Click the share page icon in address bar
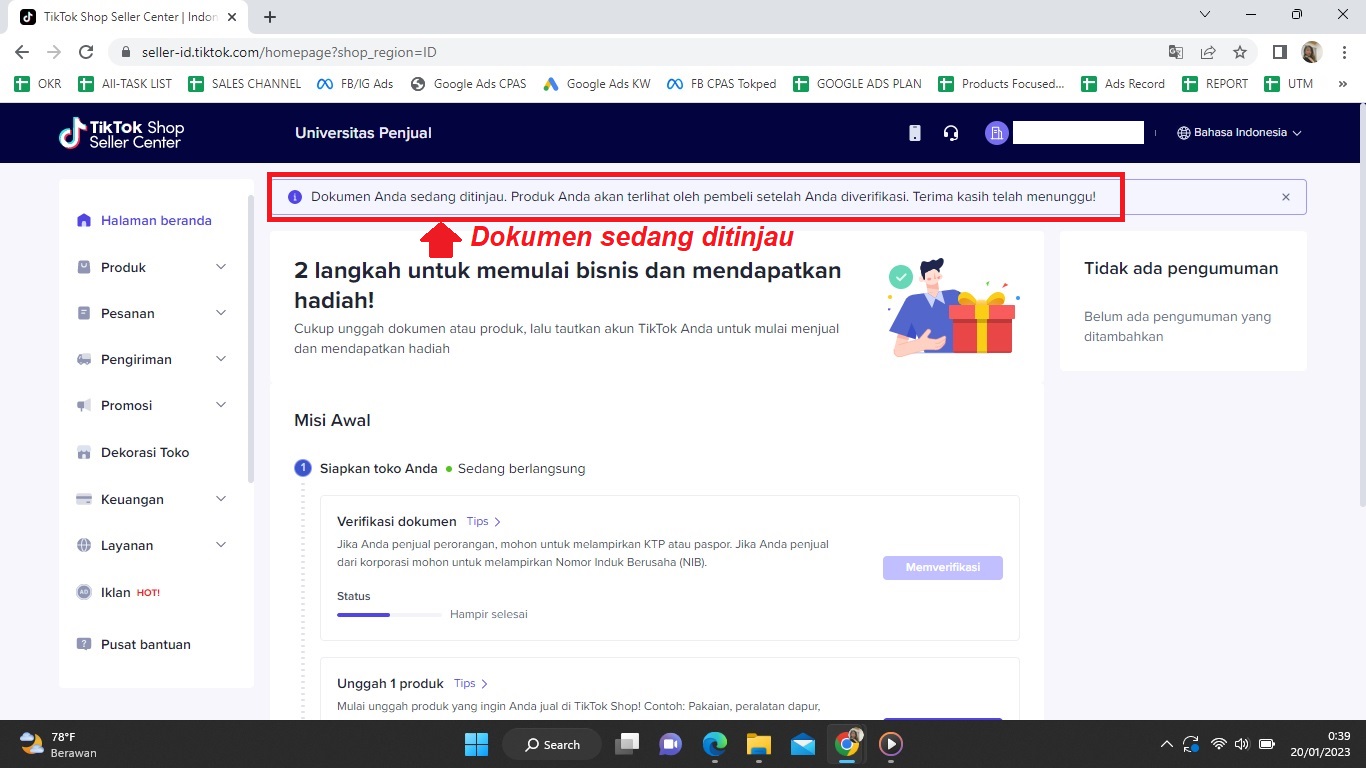 pyautogui.click(x=1208, y=52)
